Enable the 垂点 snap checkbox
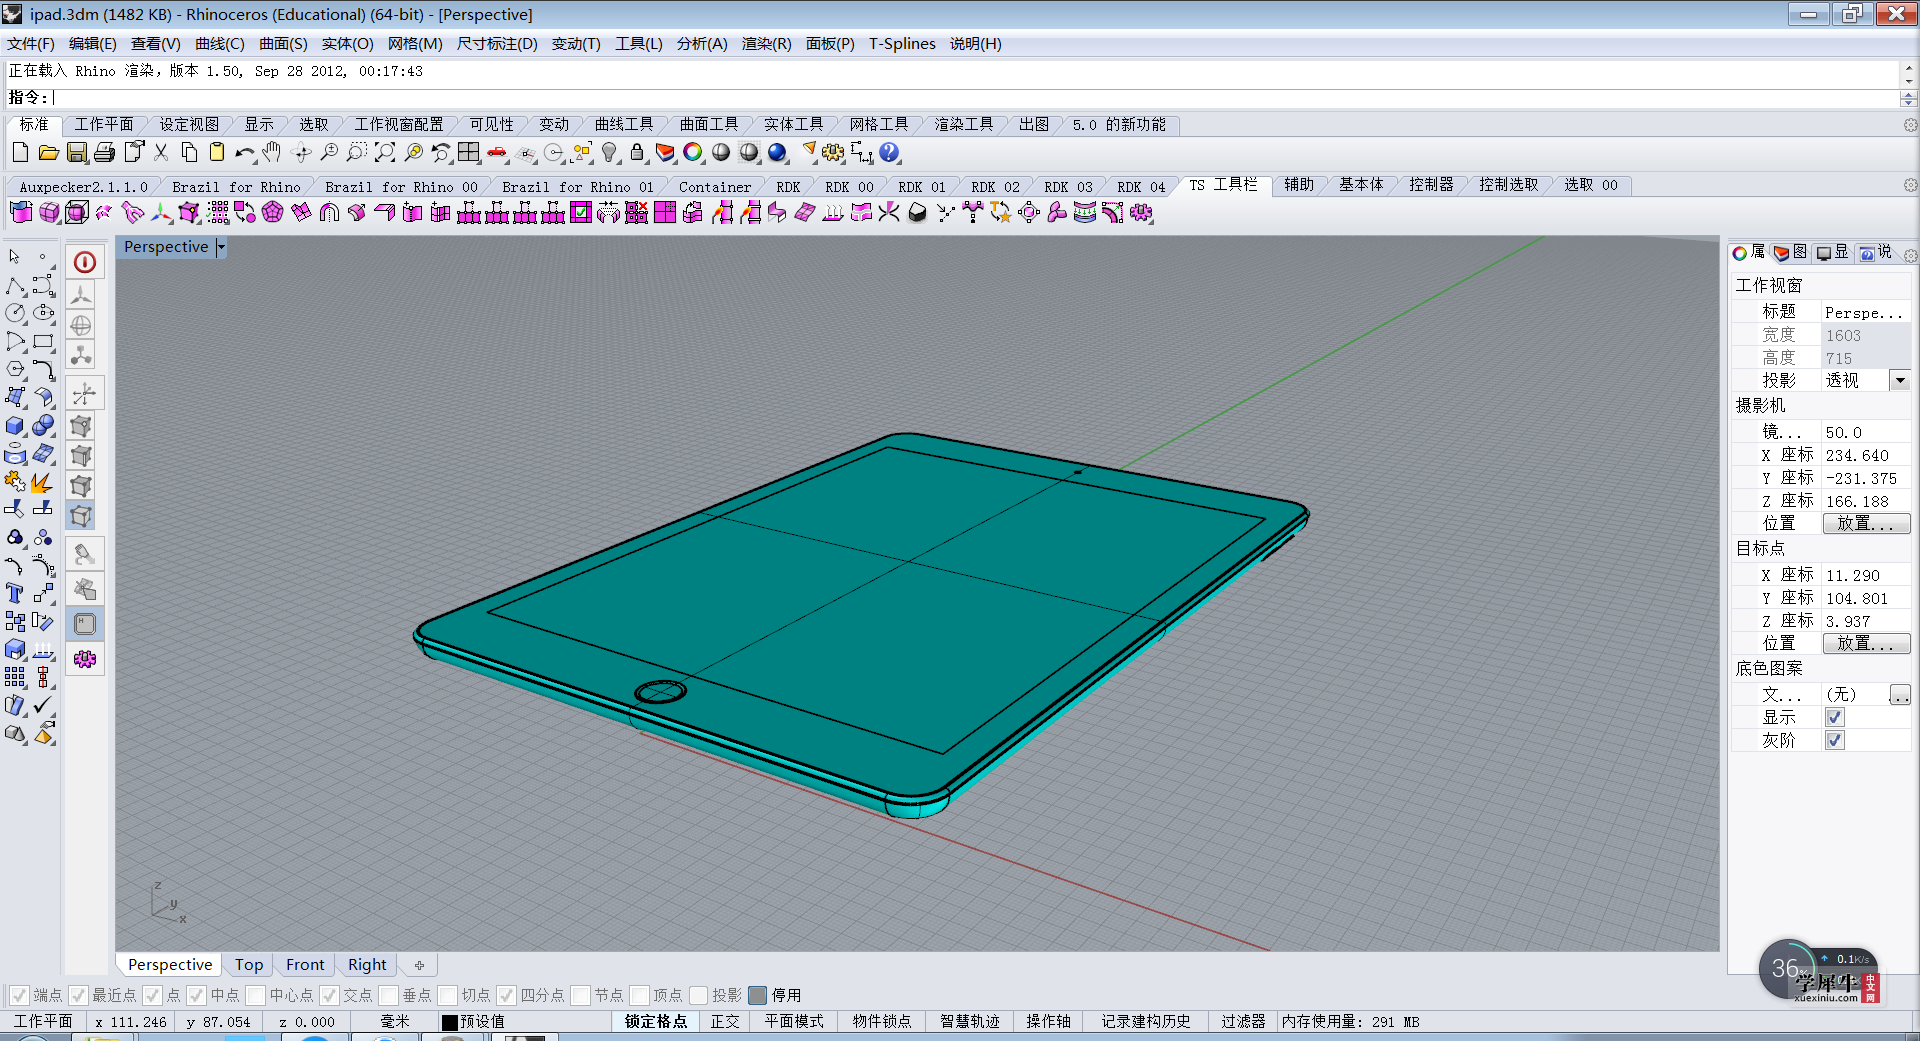Viewport: 1920px width, 1041px height. click(388, 995)
